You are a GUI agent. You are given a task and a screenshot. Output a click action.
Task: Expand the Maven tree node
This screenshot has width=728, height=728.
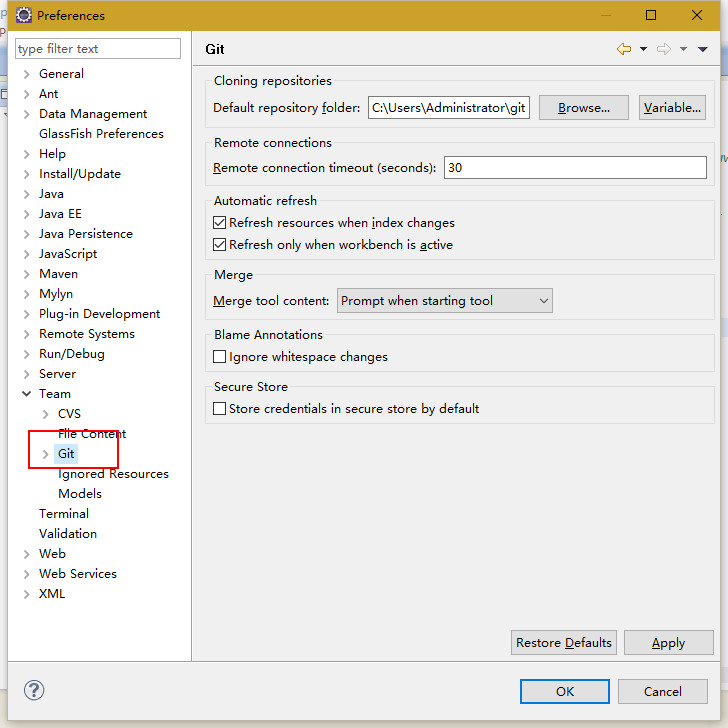26,274
